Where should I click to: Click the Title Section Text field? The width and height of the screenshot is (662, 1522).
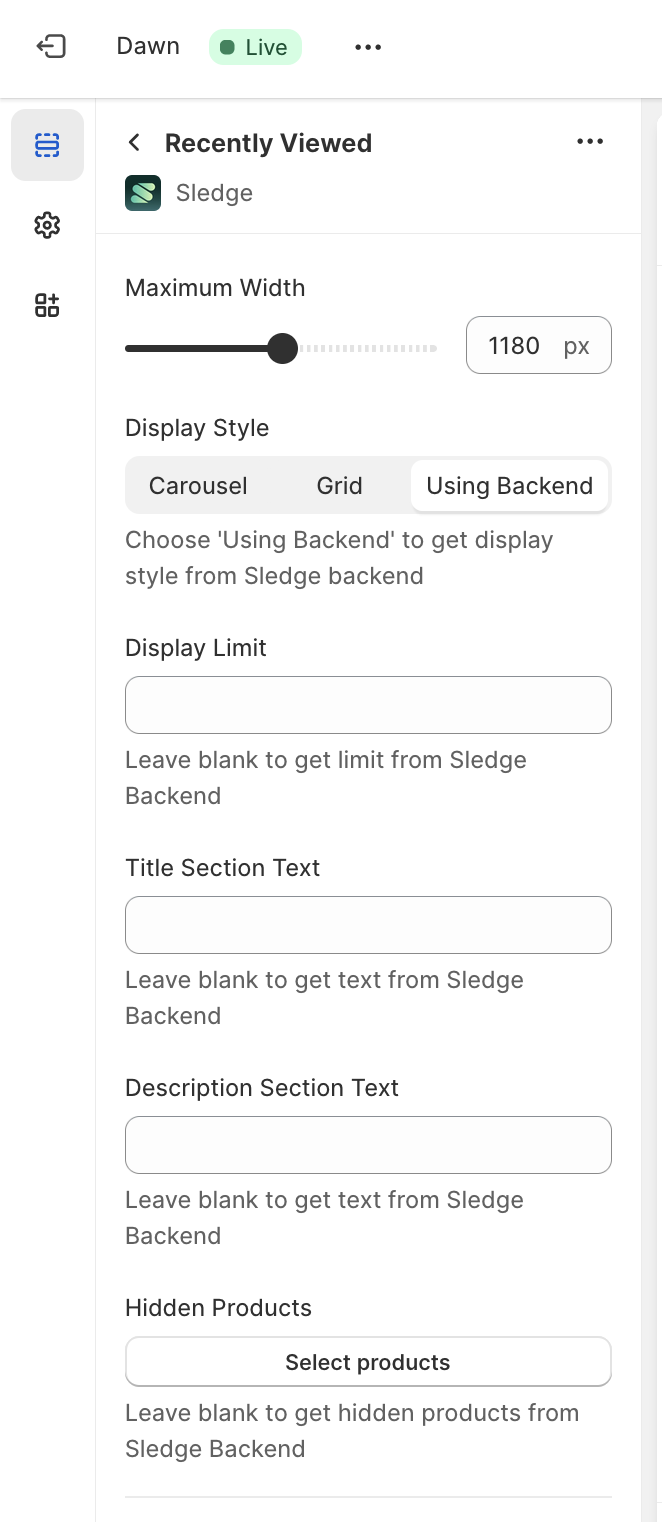coord(368,925)
